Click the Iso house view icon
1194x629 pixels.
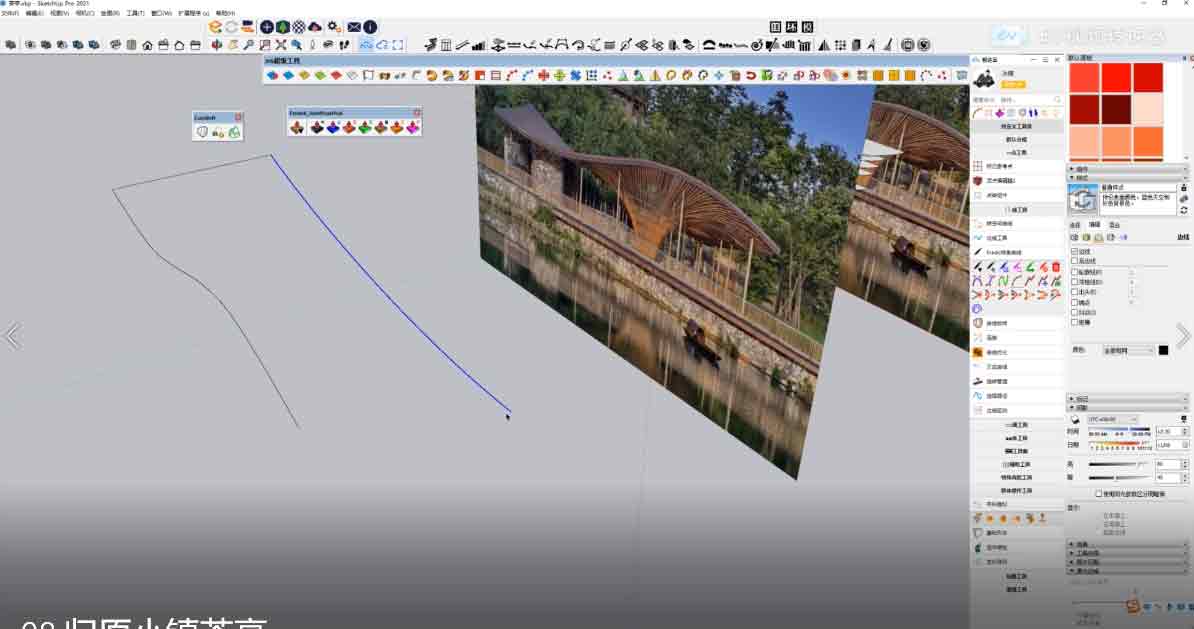tap(148, 45)
